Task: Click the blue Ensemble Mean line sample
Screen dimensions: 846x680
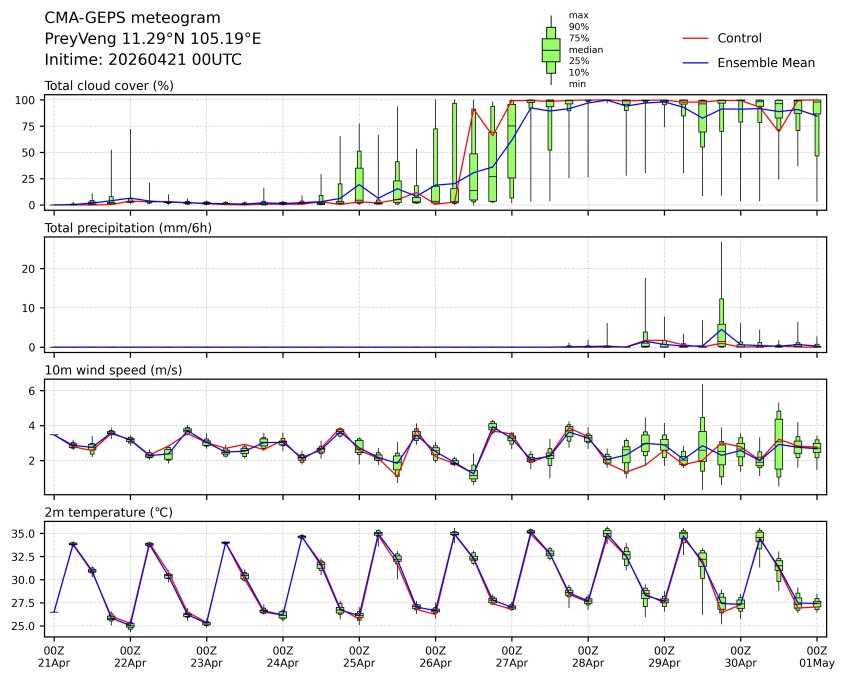Action: pyautogui.click(x=695, y=63)
